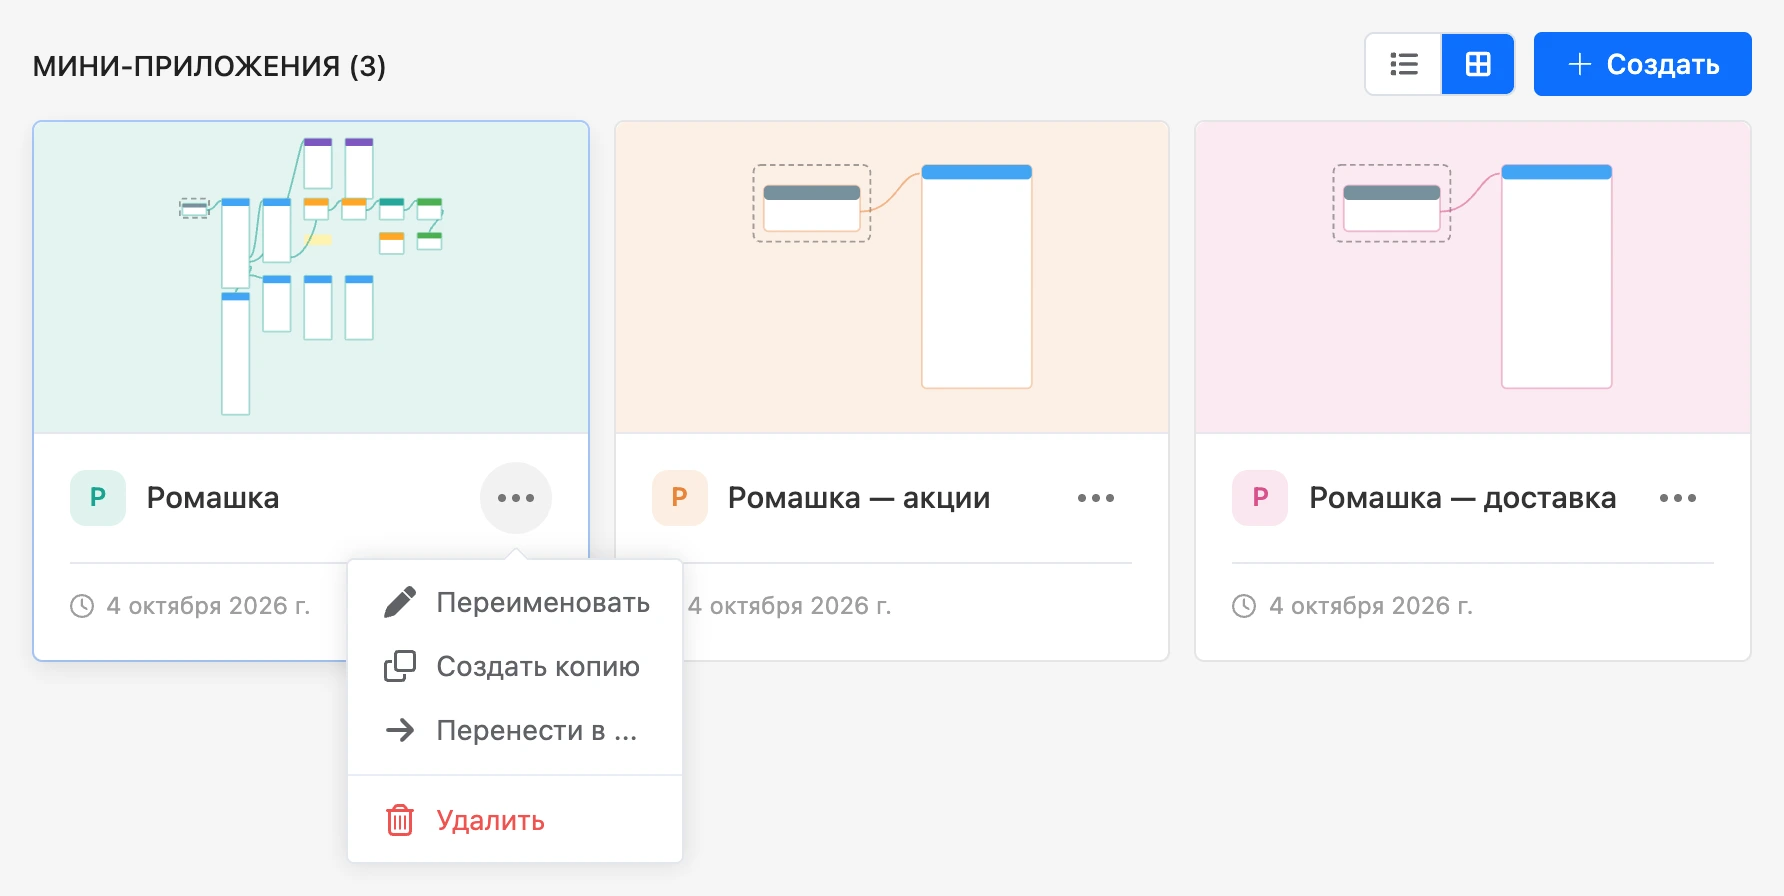The height and width of the screenshot is (896, 1784).
Task: Select Создать копию menu entry
Action: coord(515,666)
